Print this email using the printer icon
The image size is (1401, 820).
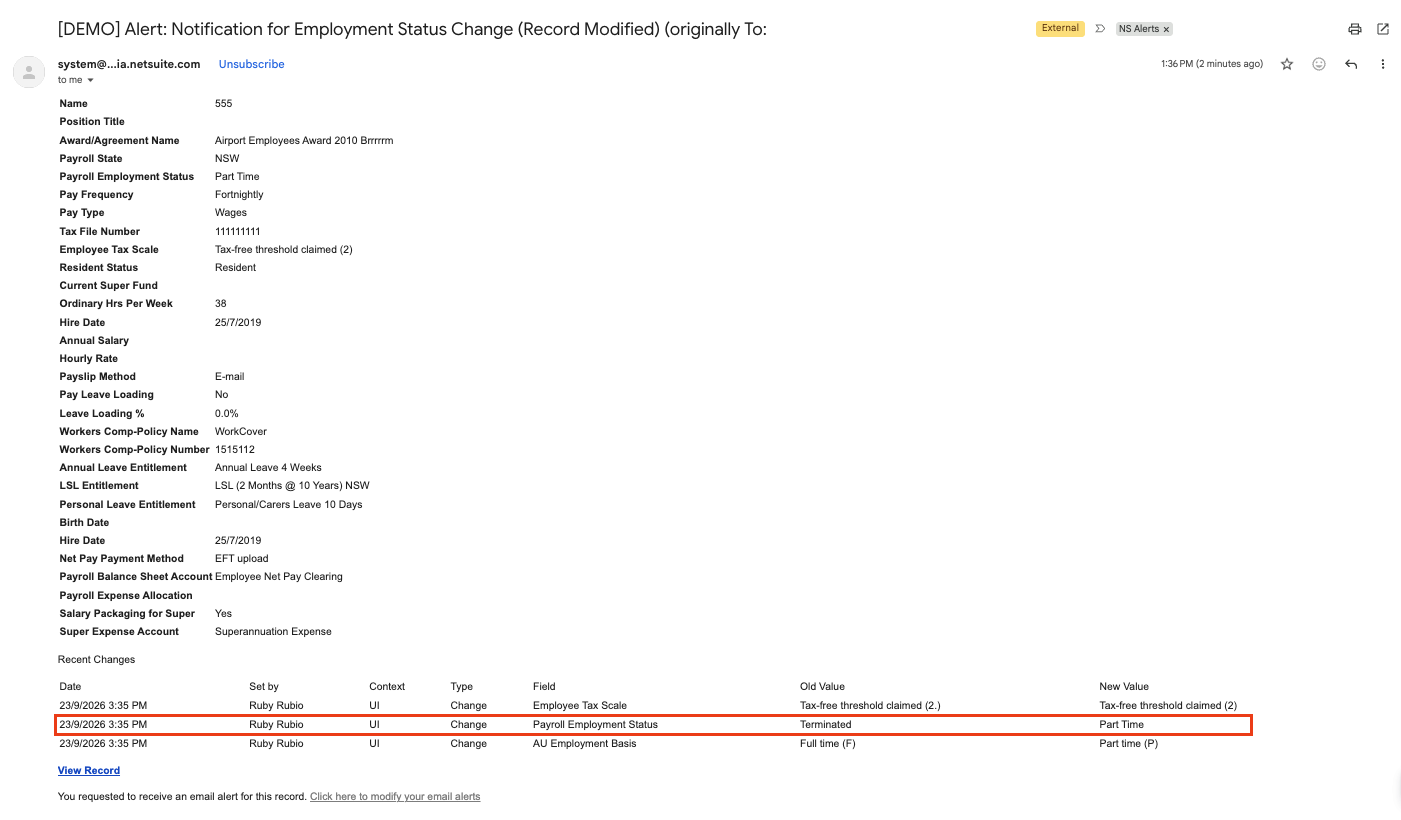[1355, 29]
